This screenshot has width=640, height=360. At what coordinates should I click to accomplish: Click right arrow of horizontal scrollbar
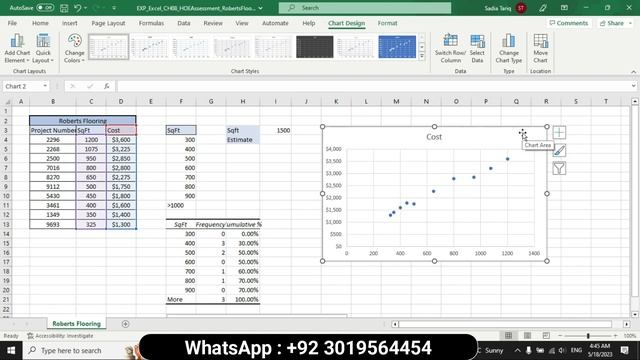[x=627, y=324]
